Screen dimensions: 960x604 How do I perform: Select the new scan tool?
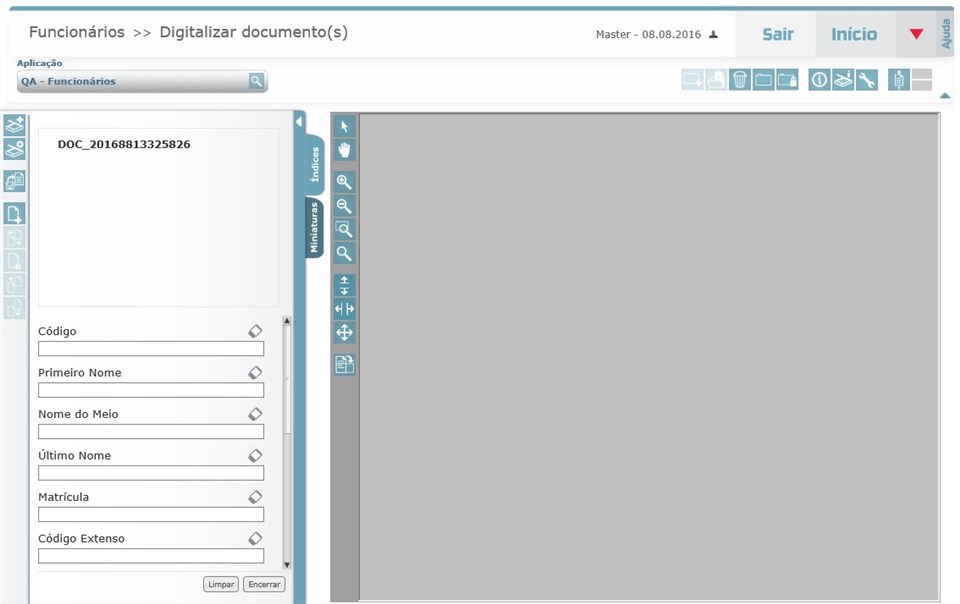tap(14, 125)
